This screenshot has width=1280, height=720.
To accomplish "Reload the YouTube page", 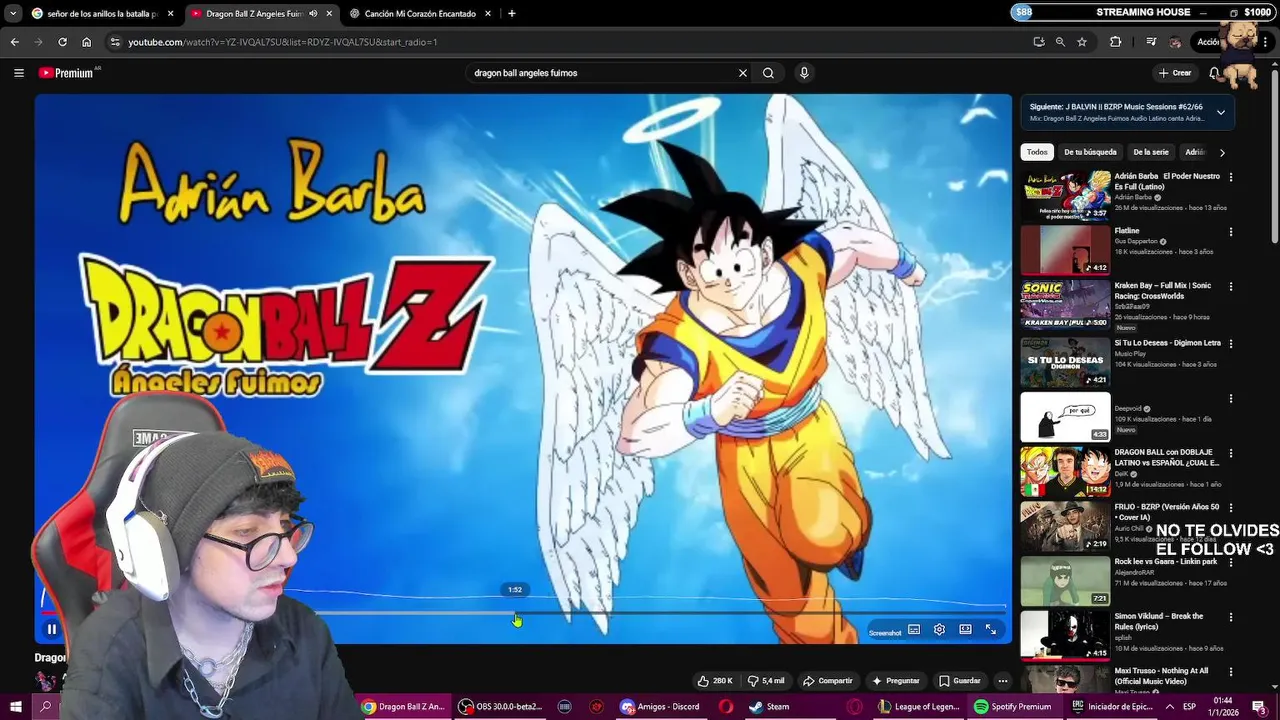I will tap(62, 42).
